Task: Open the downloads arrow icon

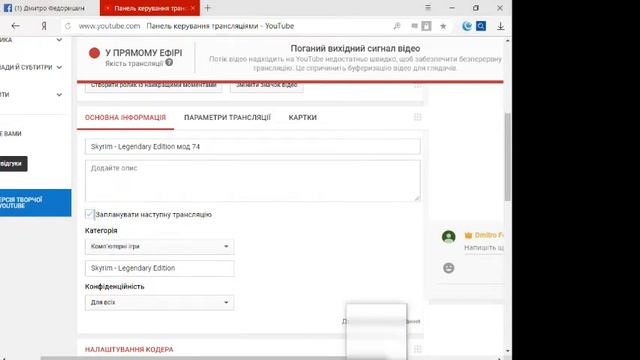Action: tap(500, 26)
